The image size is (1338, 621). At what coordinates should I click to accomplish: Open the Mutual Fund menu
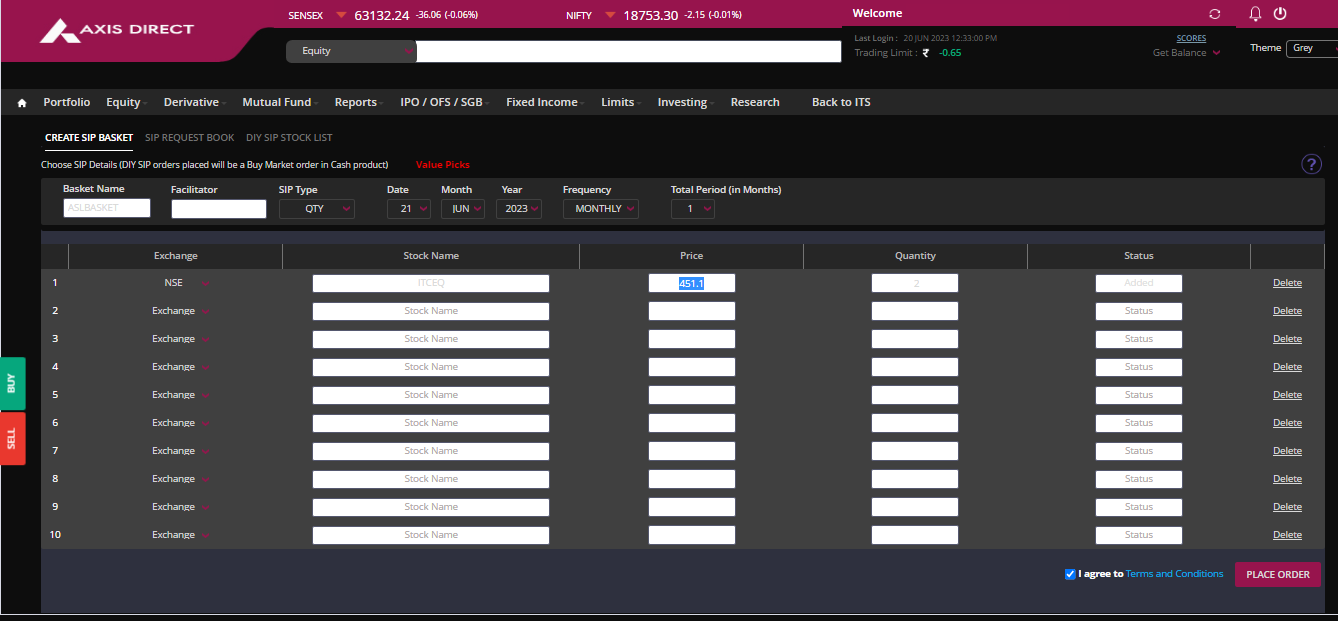[x=276, y=102]
